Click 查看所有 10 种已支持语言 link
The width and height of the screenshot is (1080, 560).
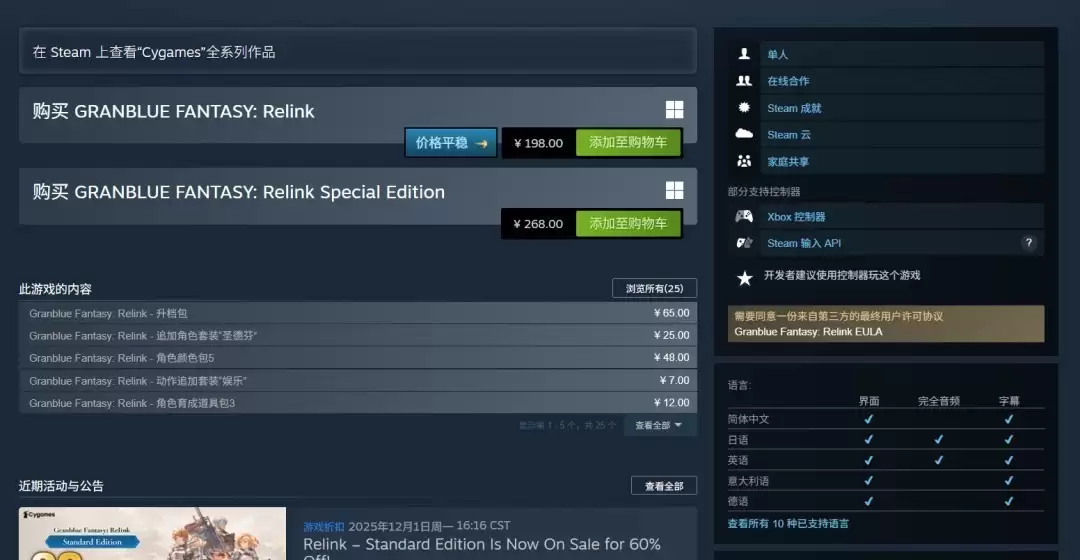(x=788, y=523)
